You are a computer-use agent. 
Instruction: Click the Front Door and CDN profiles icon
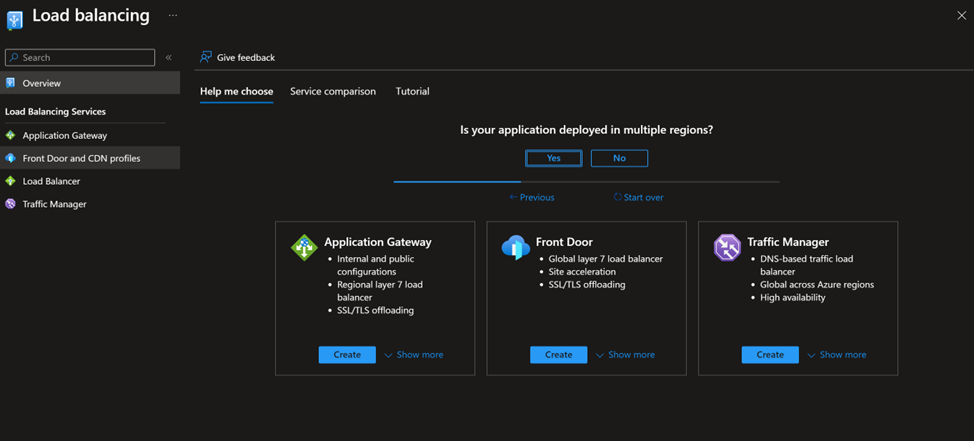pyautogui.click(x=10, y=158)
